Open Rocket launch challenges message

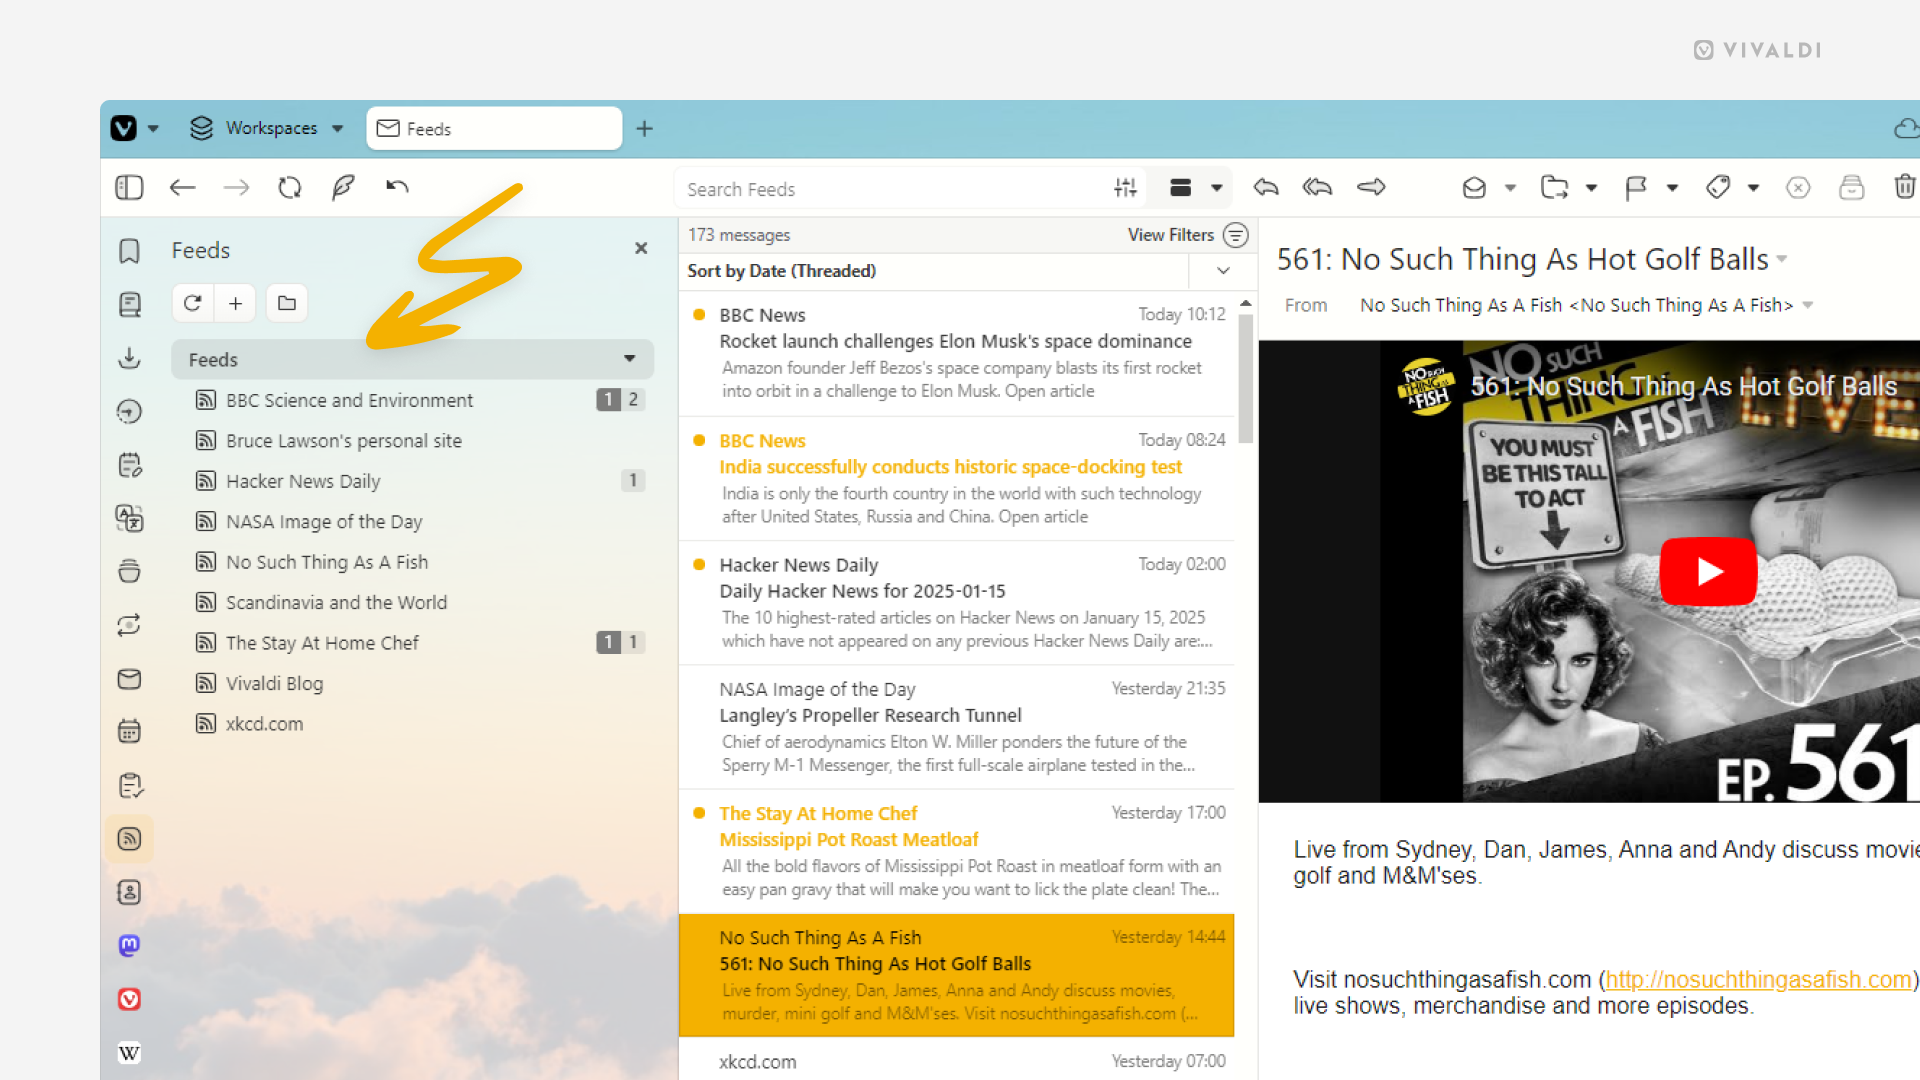tap(956, 353)
